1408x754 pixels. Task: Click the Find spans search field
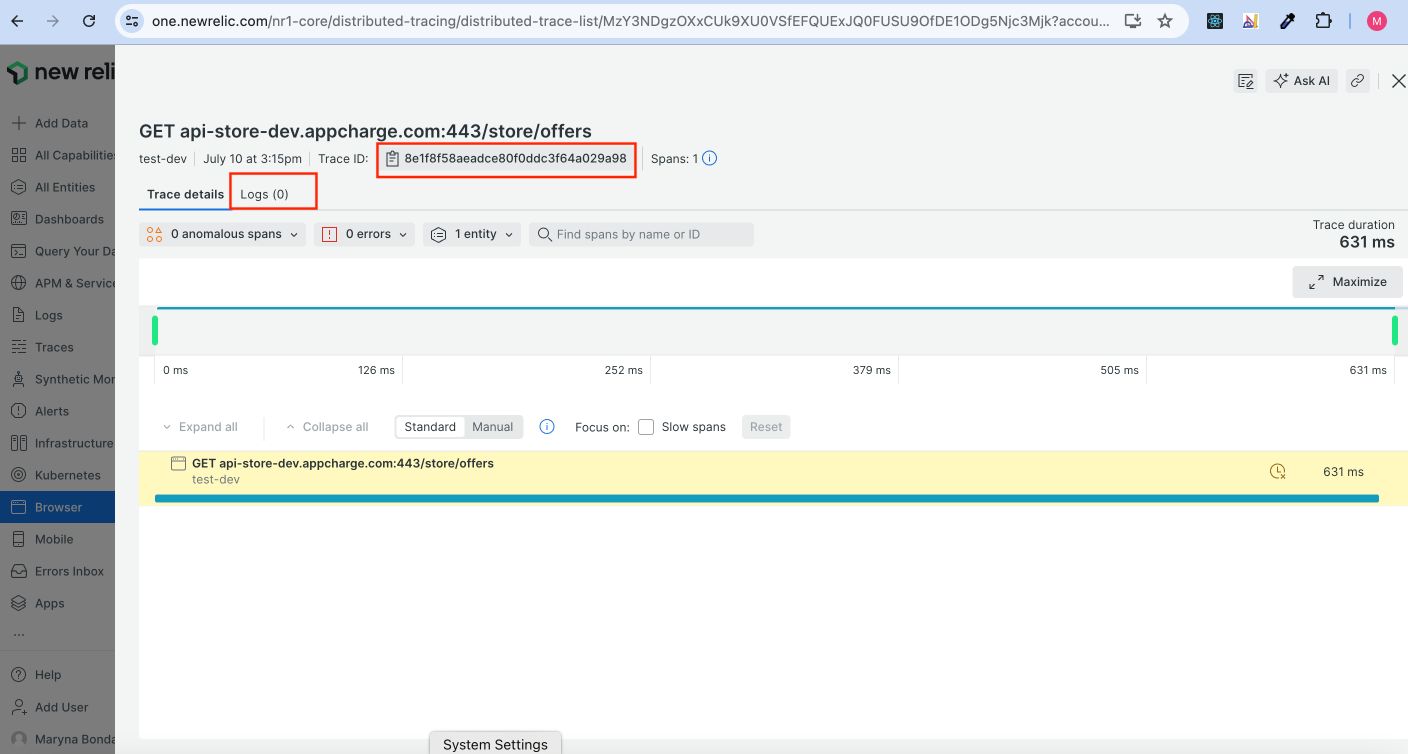tap(641, 234)
